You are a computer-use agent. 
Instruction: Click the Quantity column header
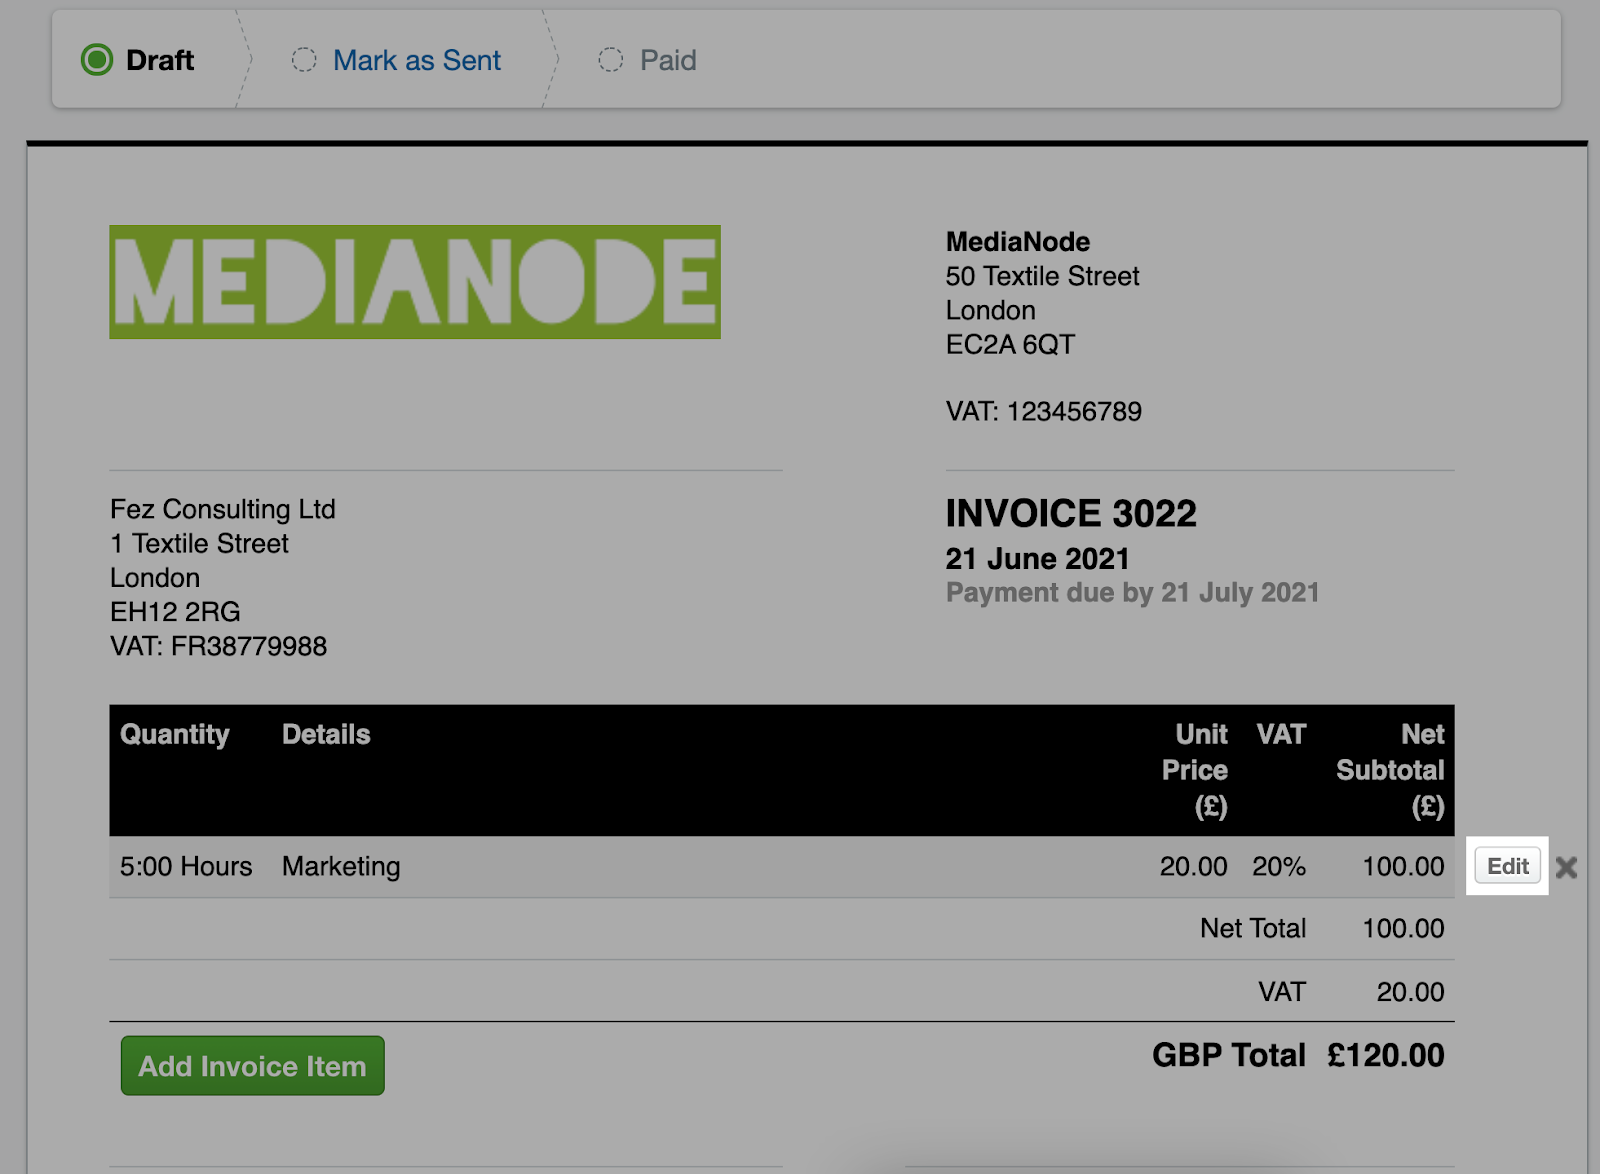click(175, 734)
